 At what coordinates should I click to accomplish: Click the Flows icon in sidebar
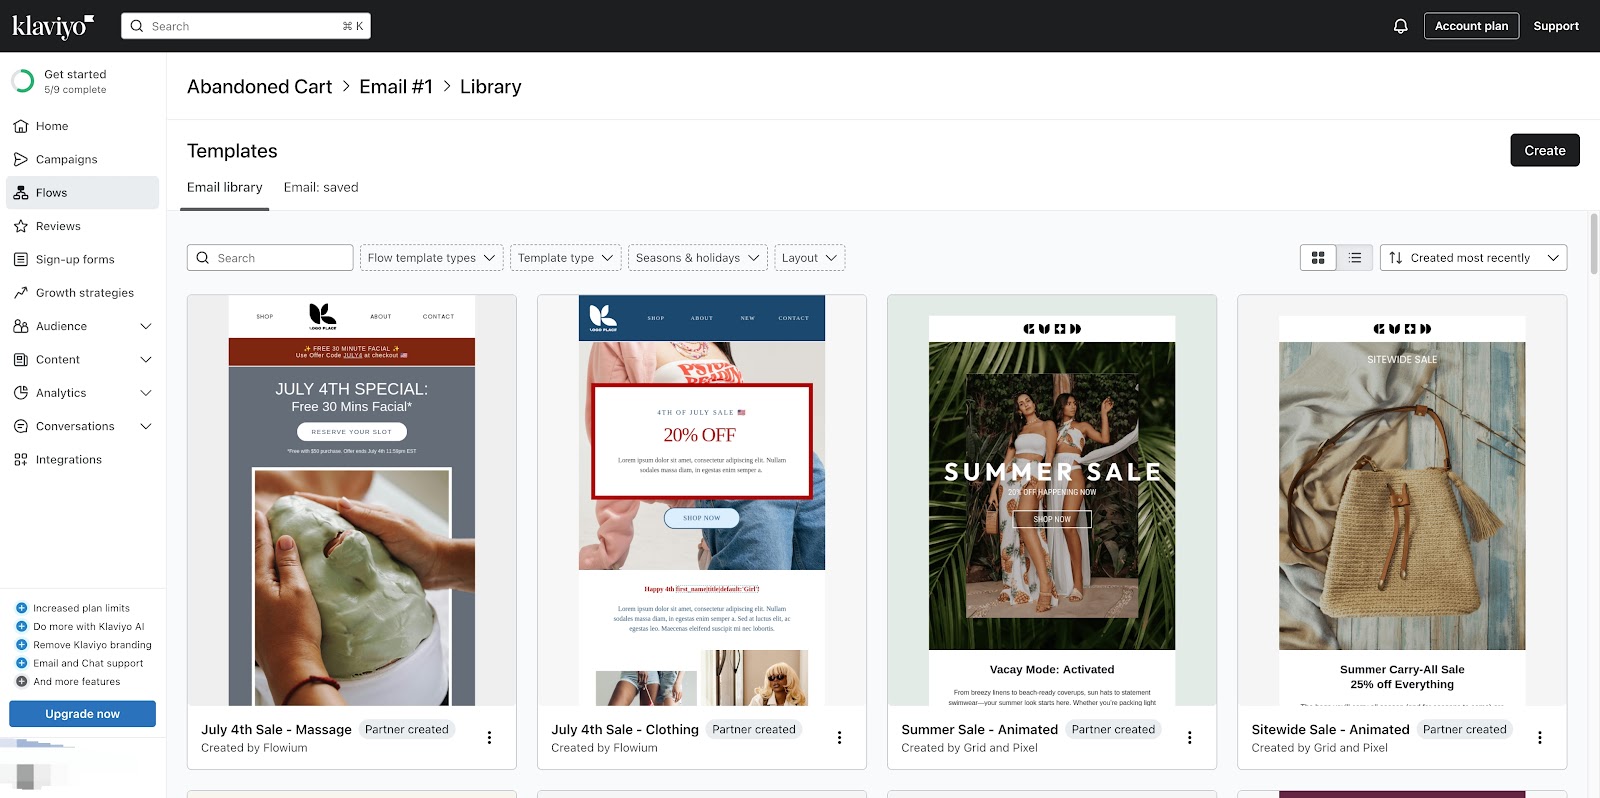point(21,193)
